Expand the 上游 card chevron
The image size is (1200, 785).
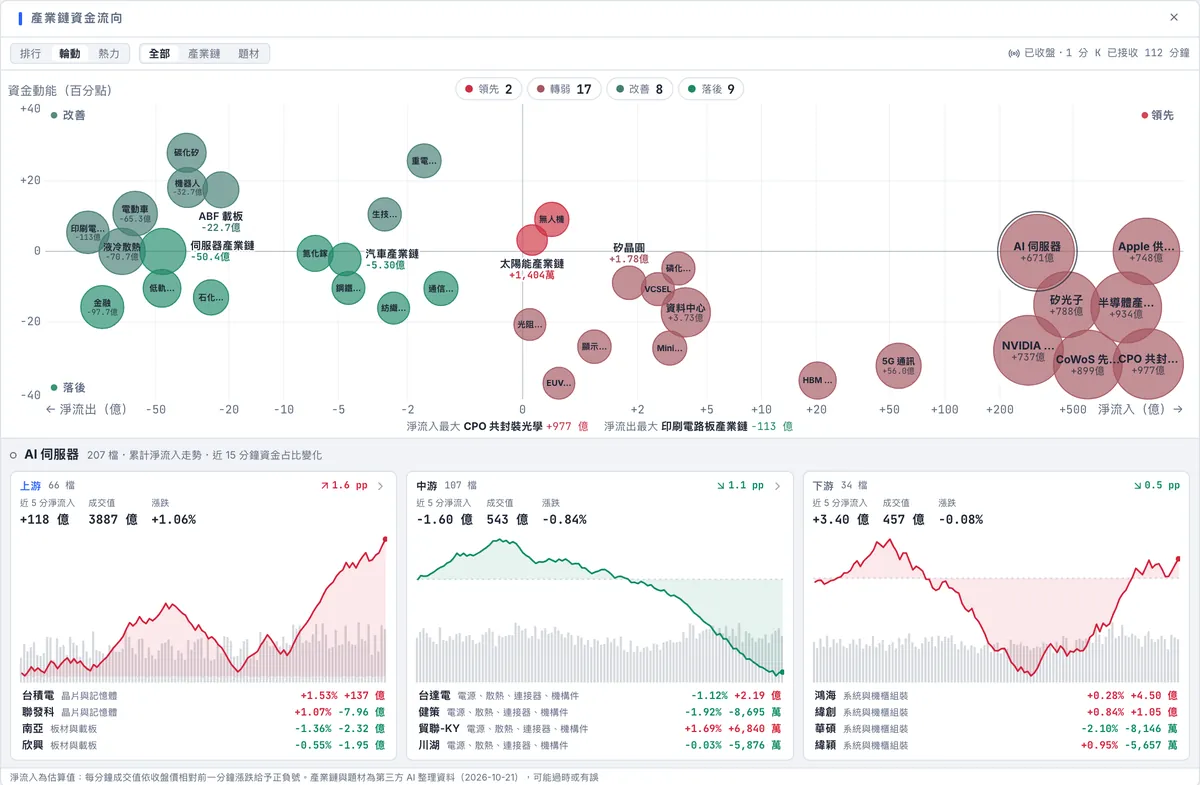coord(380,486)
